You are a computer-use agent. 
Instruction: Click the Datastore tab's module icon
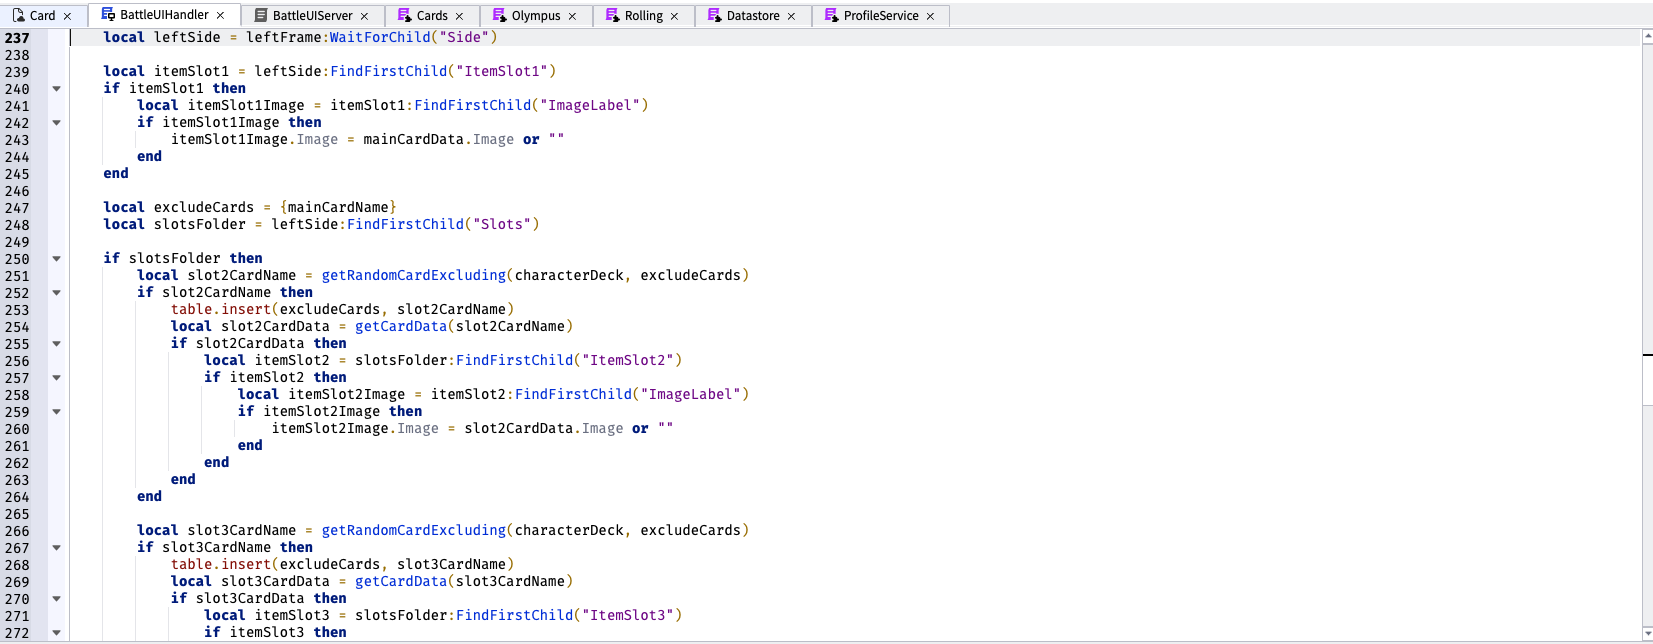(x=714, y=16)
